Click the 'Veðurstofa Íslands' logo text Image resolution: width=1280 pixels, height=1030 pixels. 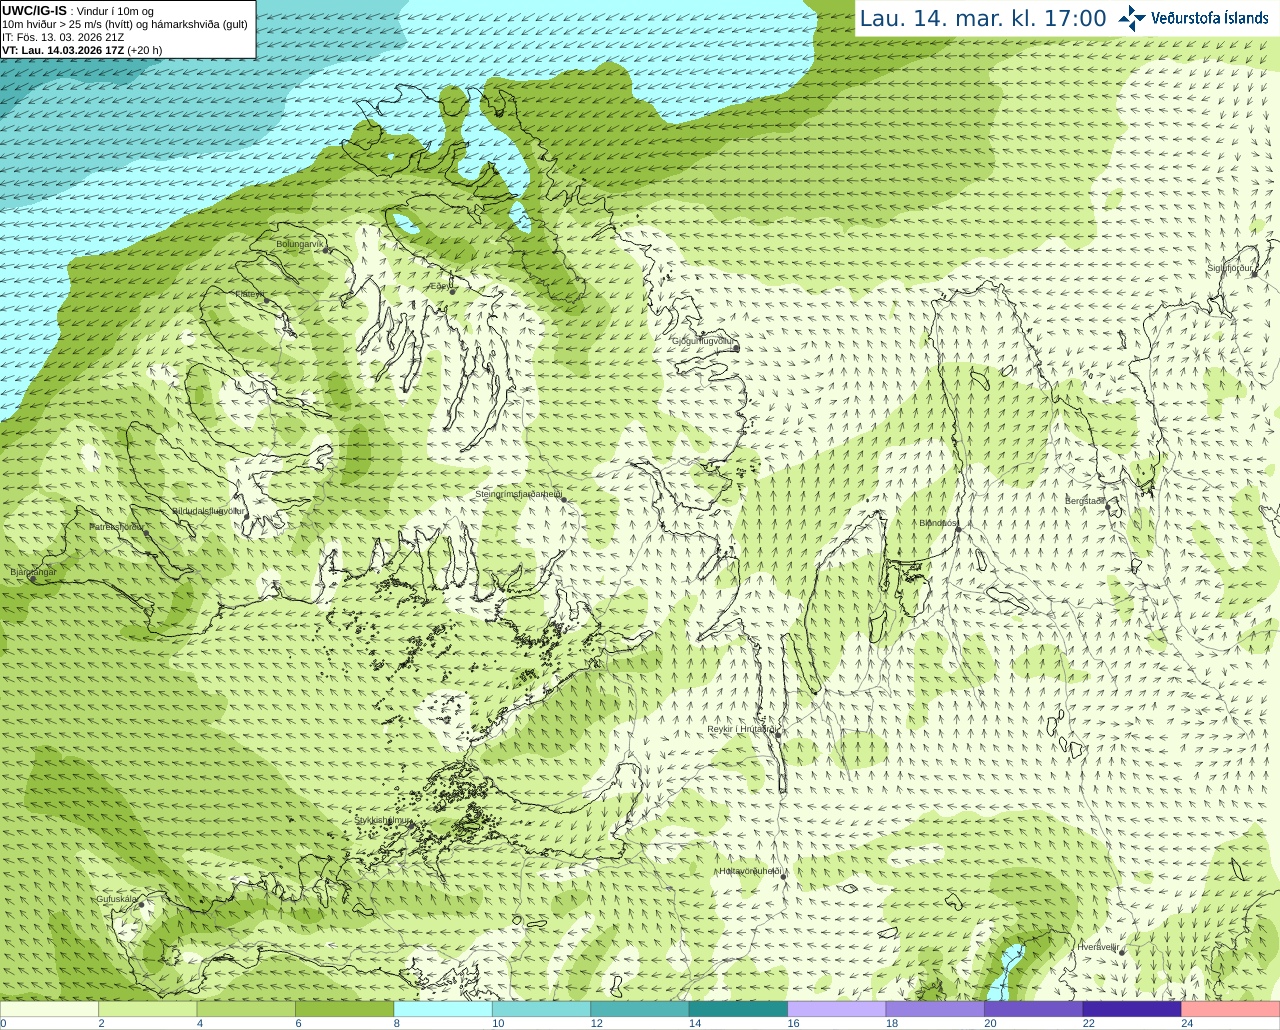pos(1209,18)
